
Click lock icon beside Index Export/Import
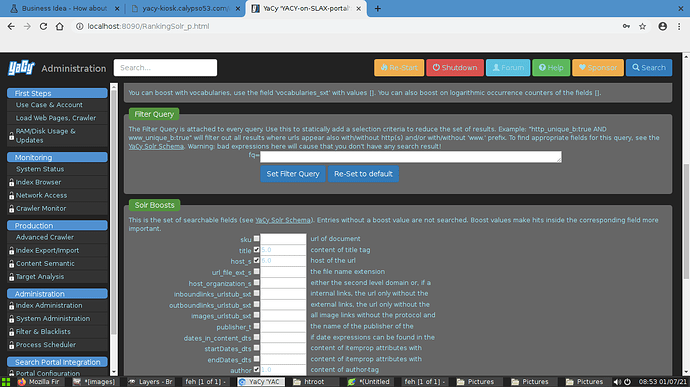(11, 251)
